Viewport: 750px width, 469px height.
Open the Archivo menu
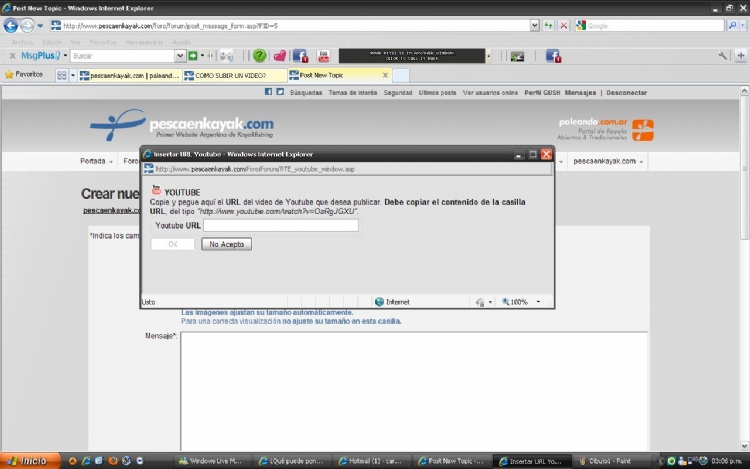(22, 42)
